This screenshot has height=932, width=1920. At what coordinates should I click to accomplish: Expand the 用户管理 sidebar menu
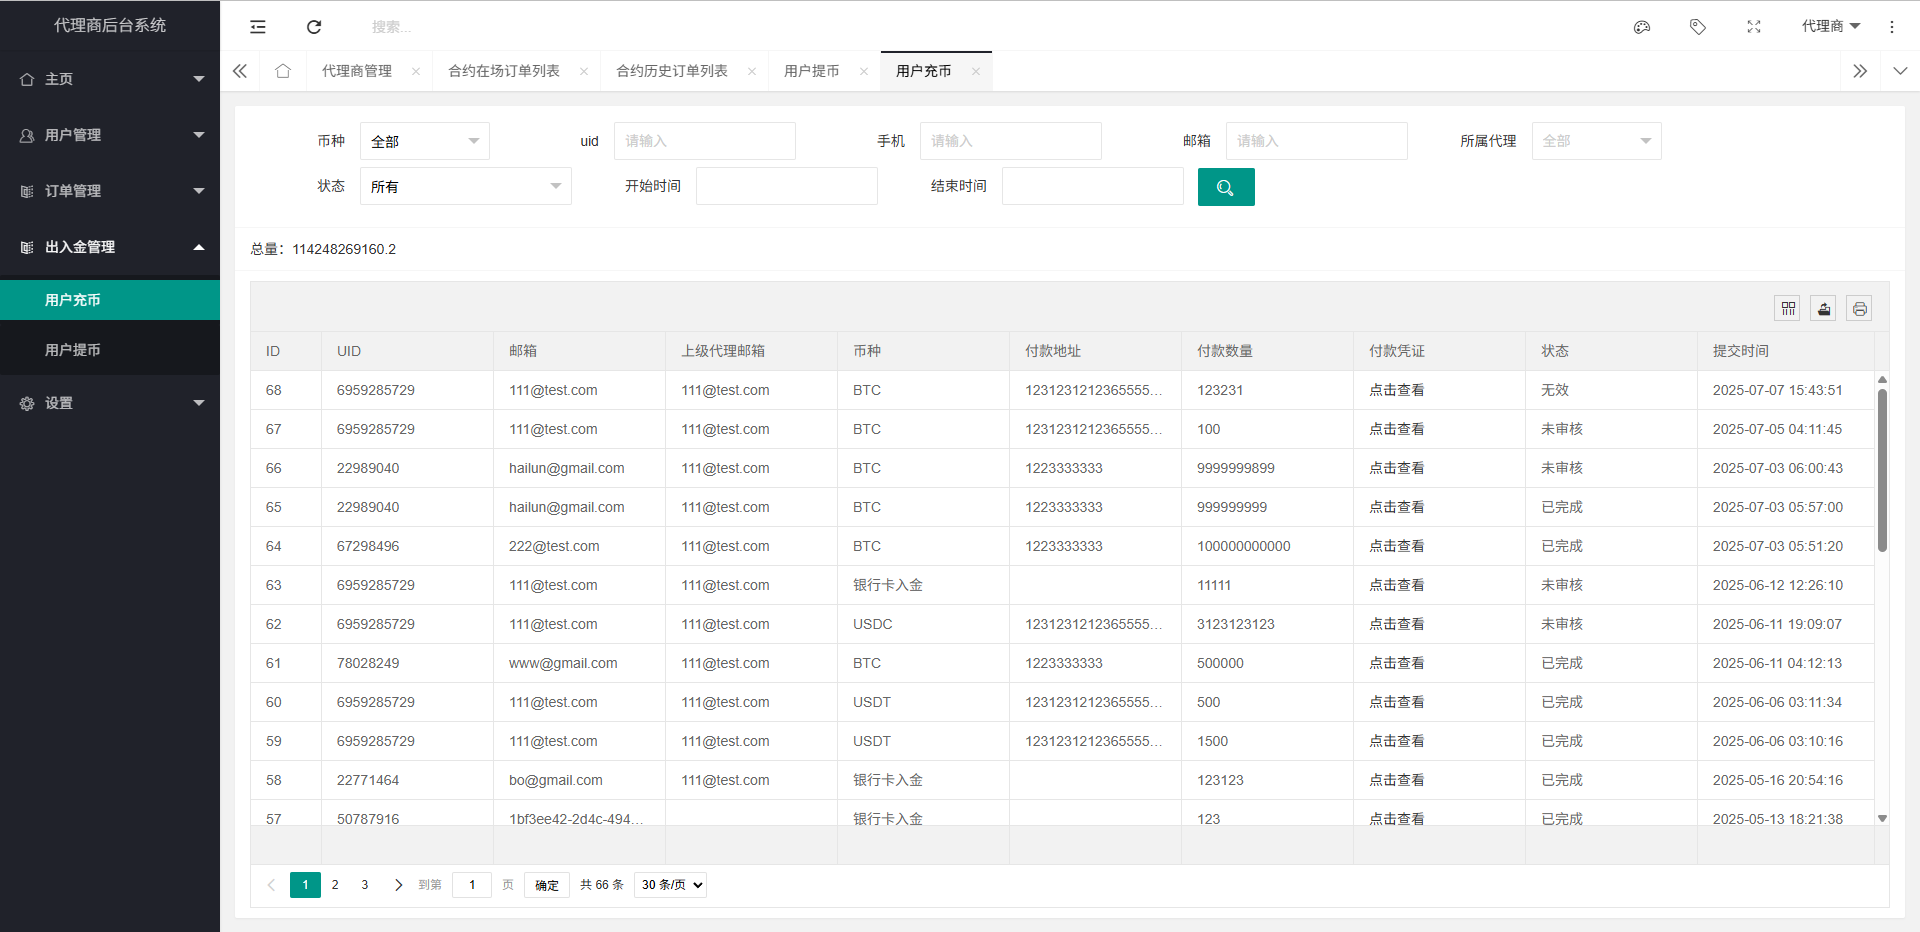point(110,135)
